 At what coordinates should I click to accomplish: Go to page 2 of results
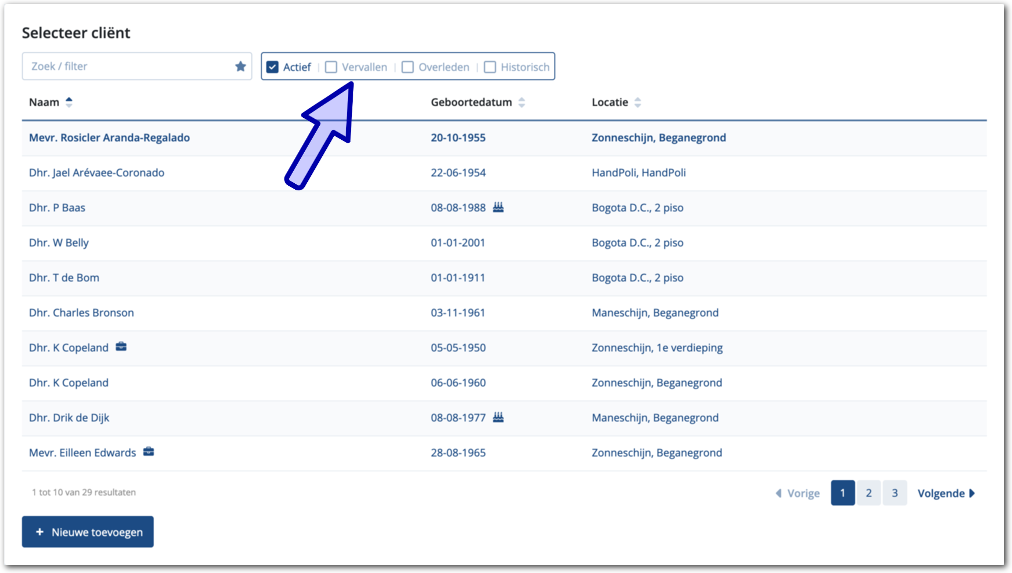click(869, 493)
